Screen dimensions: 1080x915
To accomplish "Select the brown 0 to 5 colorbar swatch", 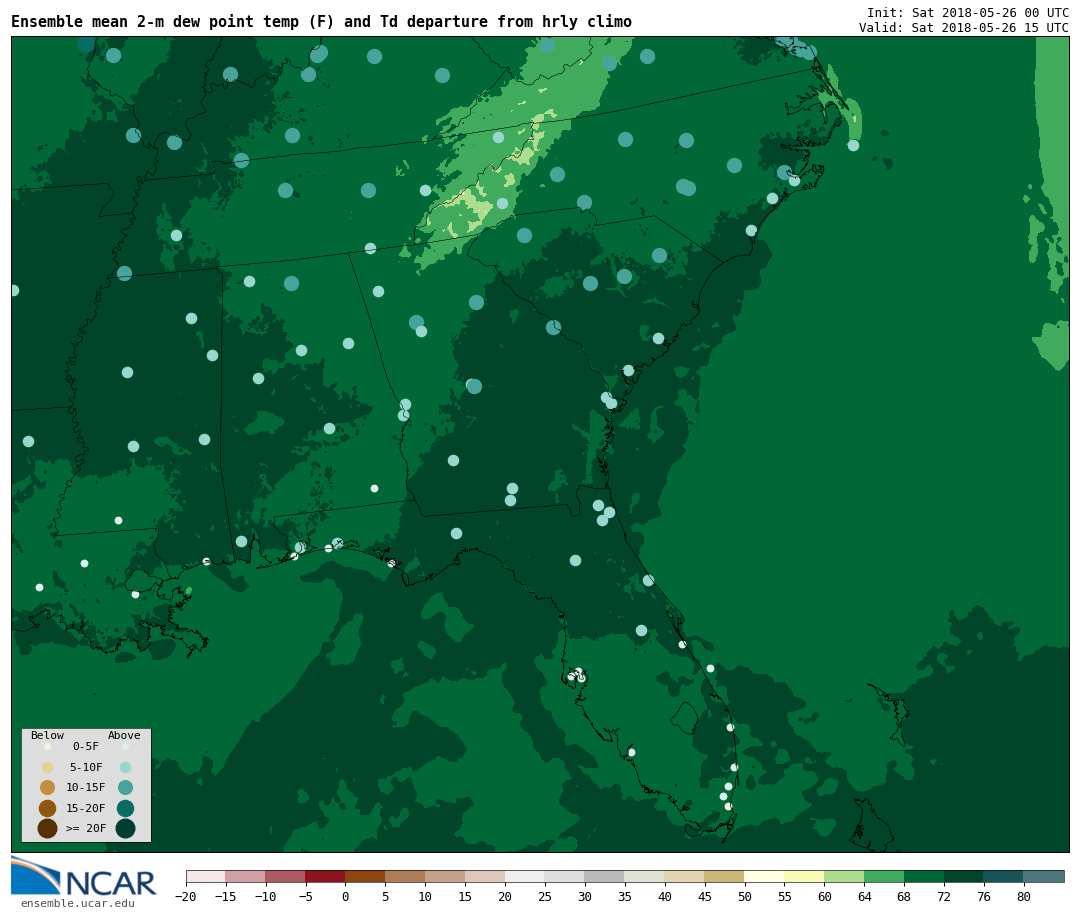I will tap(365, 876).
